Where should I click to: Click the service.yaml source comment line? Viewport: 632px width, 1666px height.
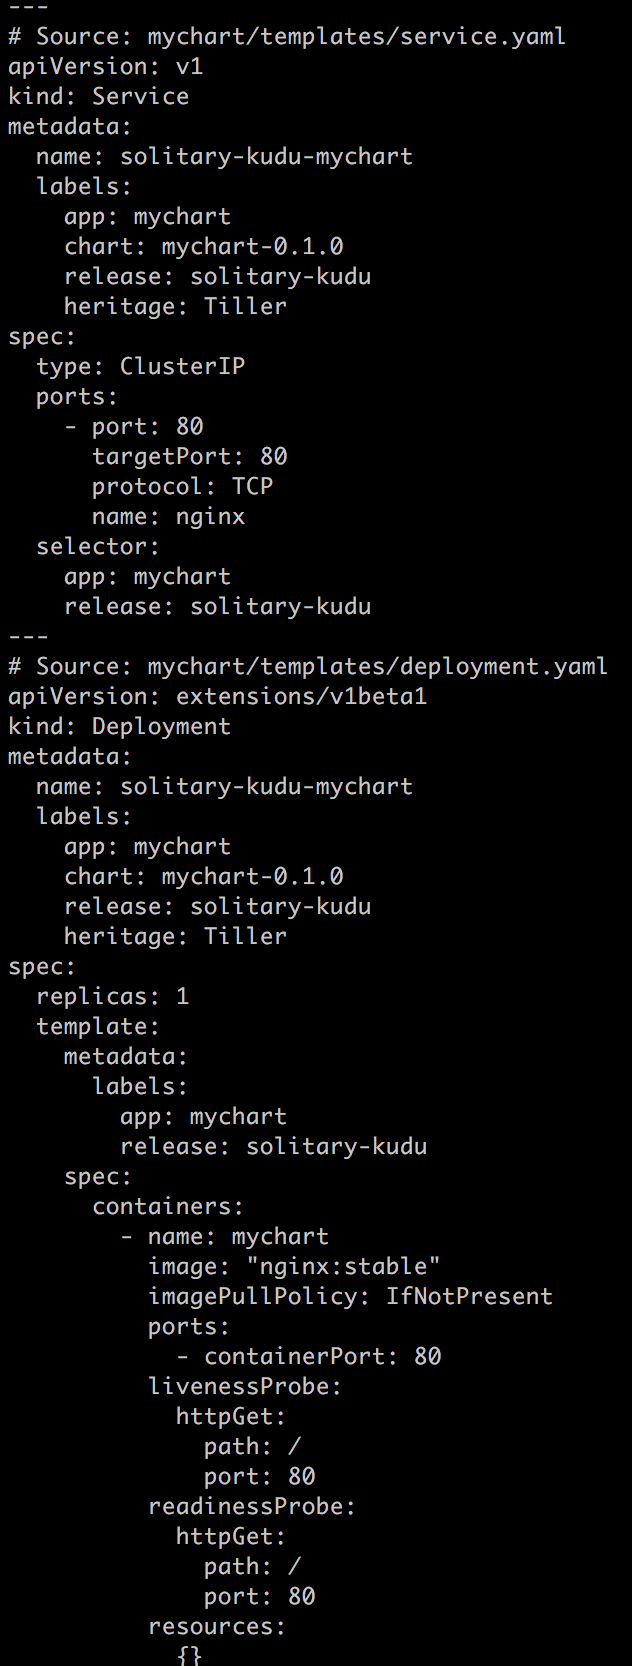point(287,37)
